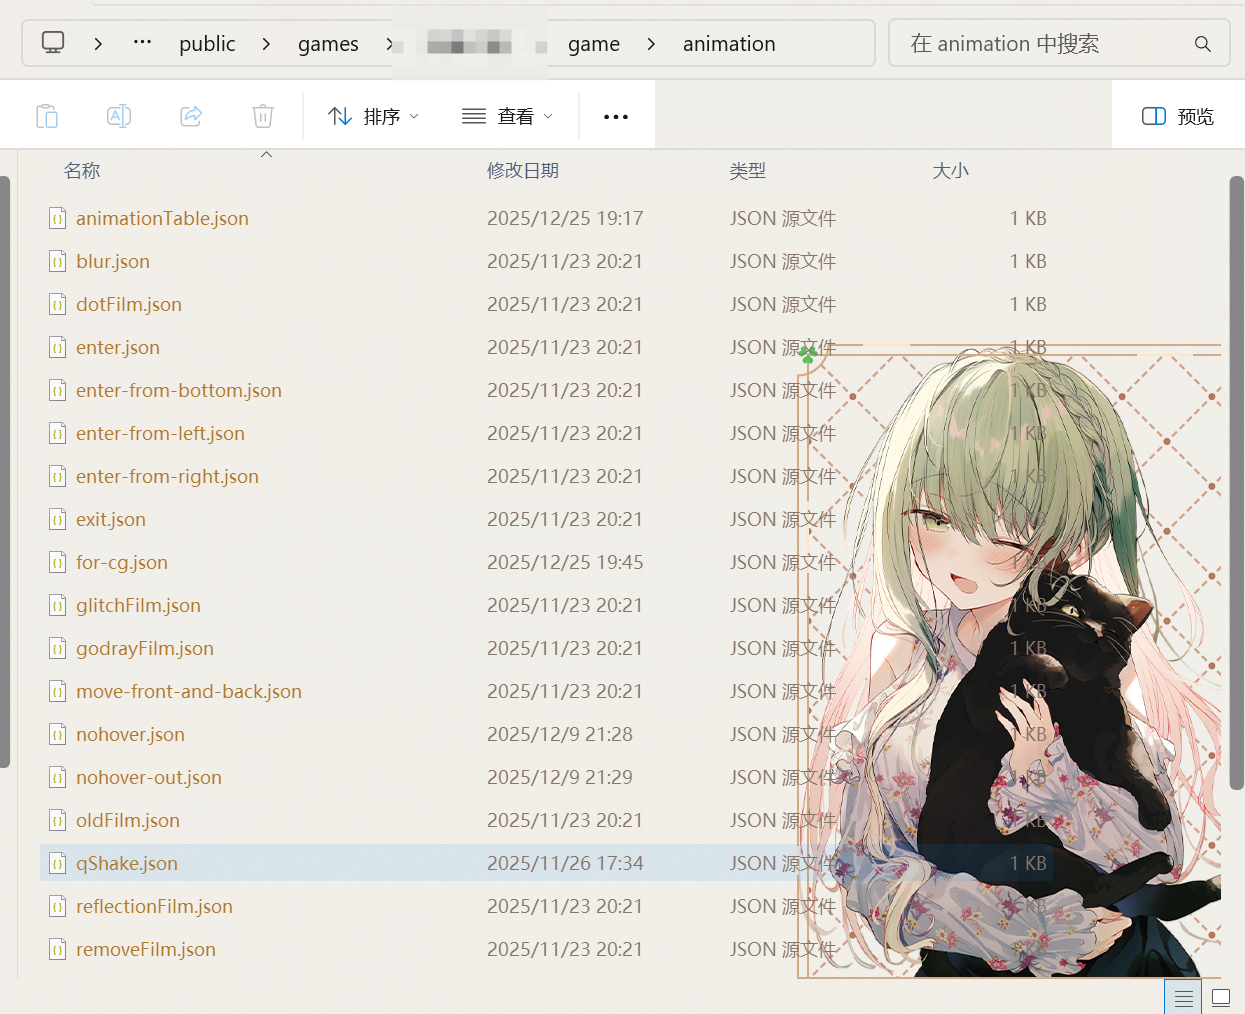Expand the chevron after game in path
This screenshot has height=1014, width=1245.
651,44
